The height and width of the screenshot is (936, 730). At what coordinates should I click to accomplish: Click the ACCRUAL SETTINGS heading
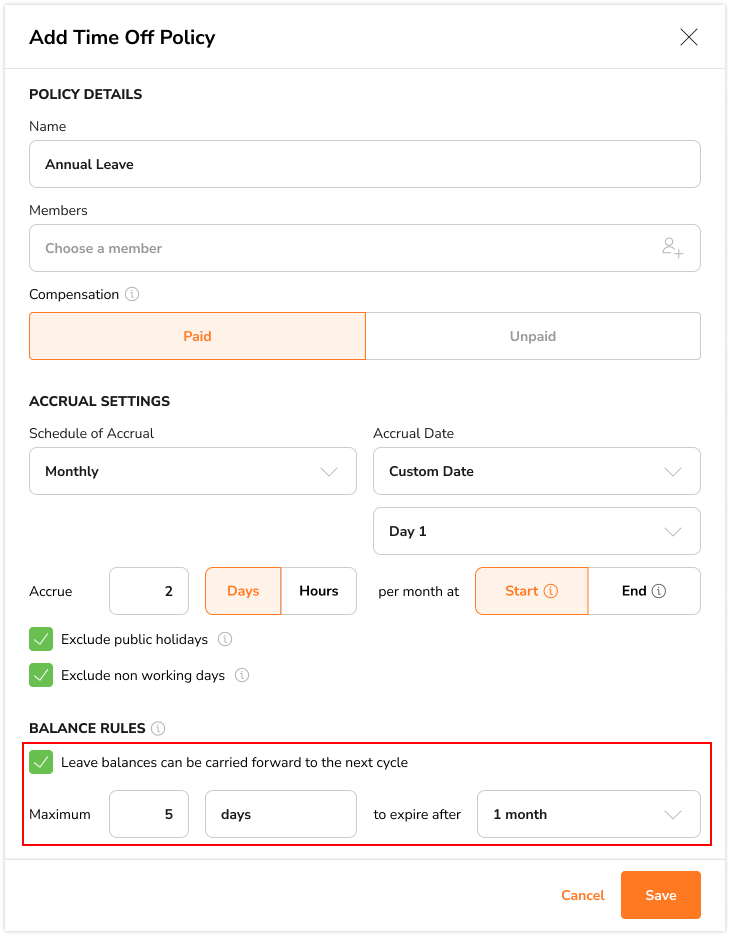[x=100, y=401]
